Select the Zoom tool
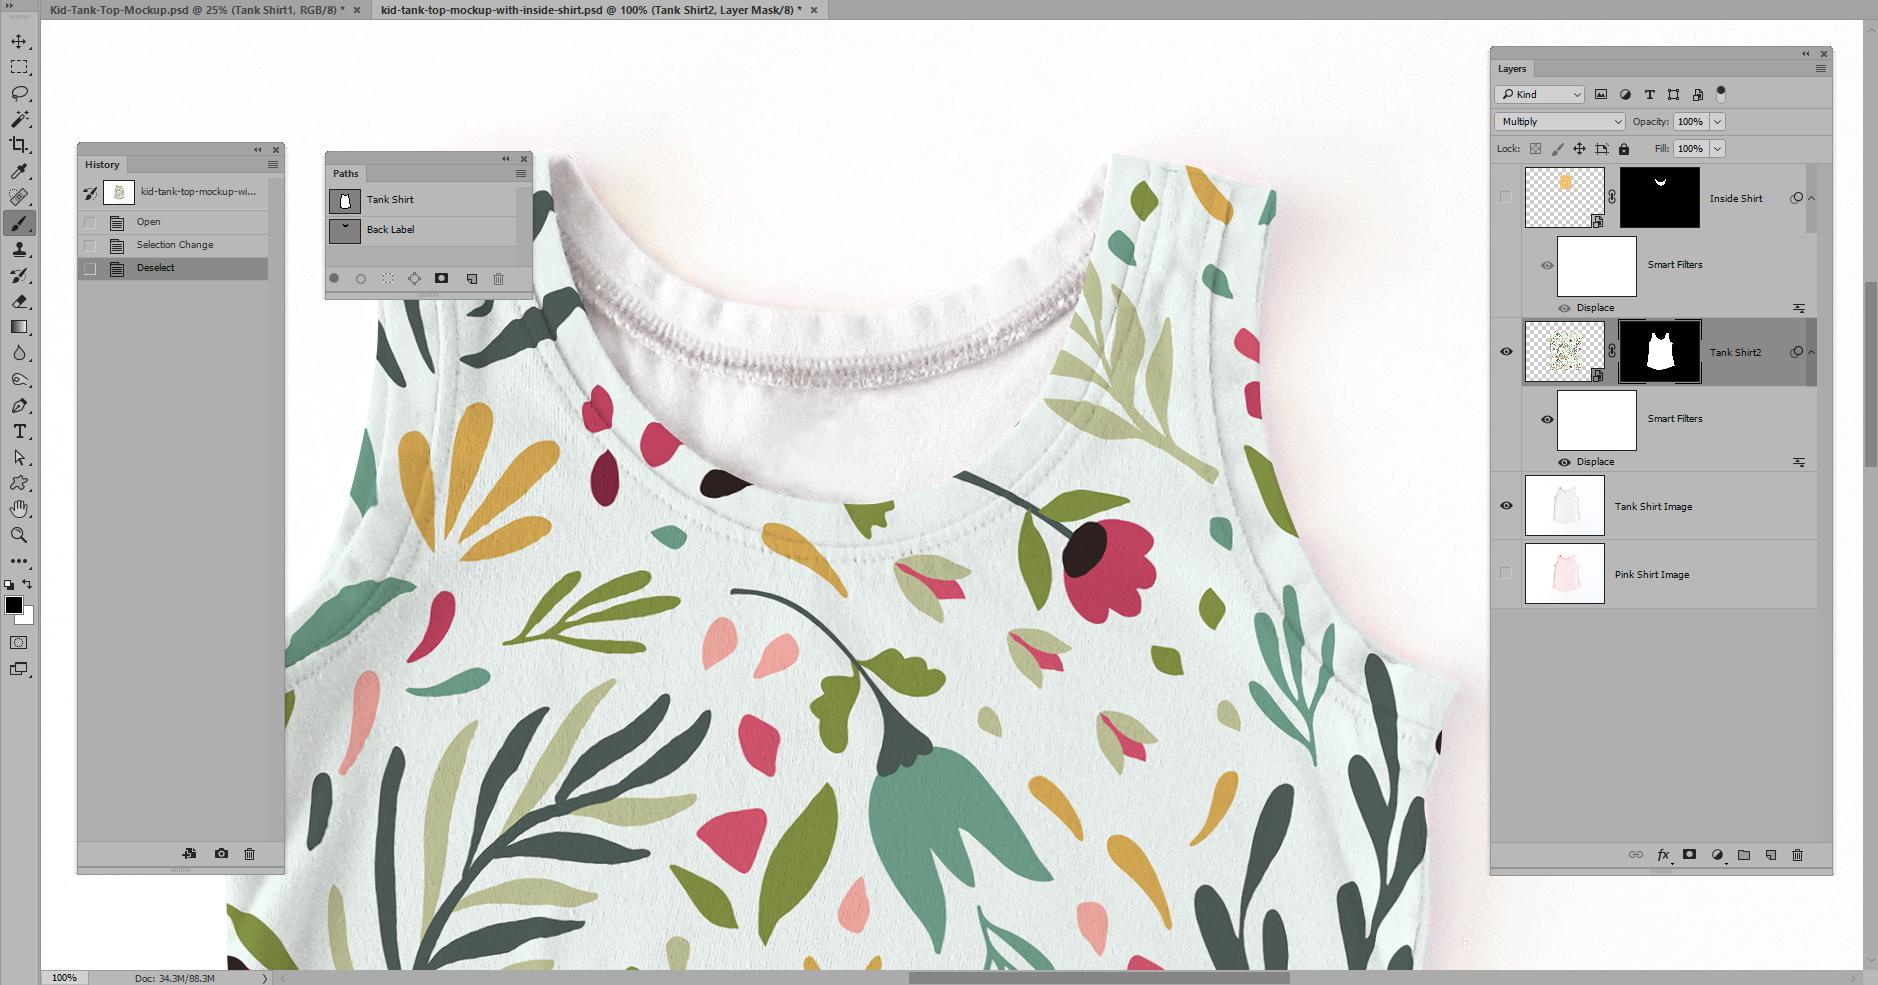Viewport: 1878px width, 985px height. [x=19, y=535]
